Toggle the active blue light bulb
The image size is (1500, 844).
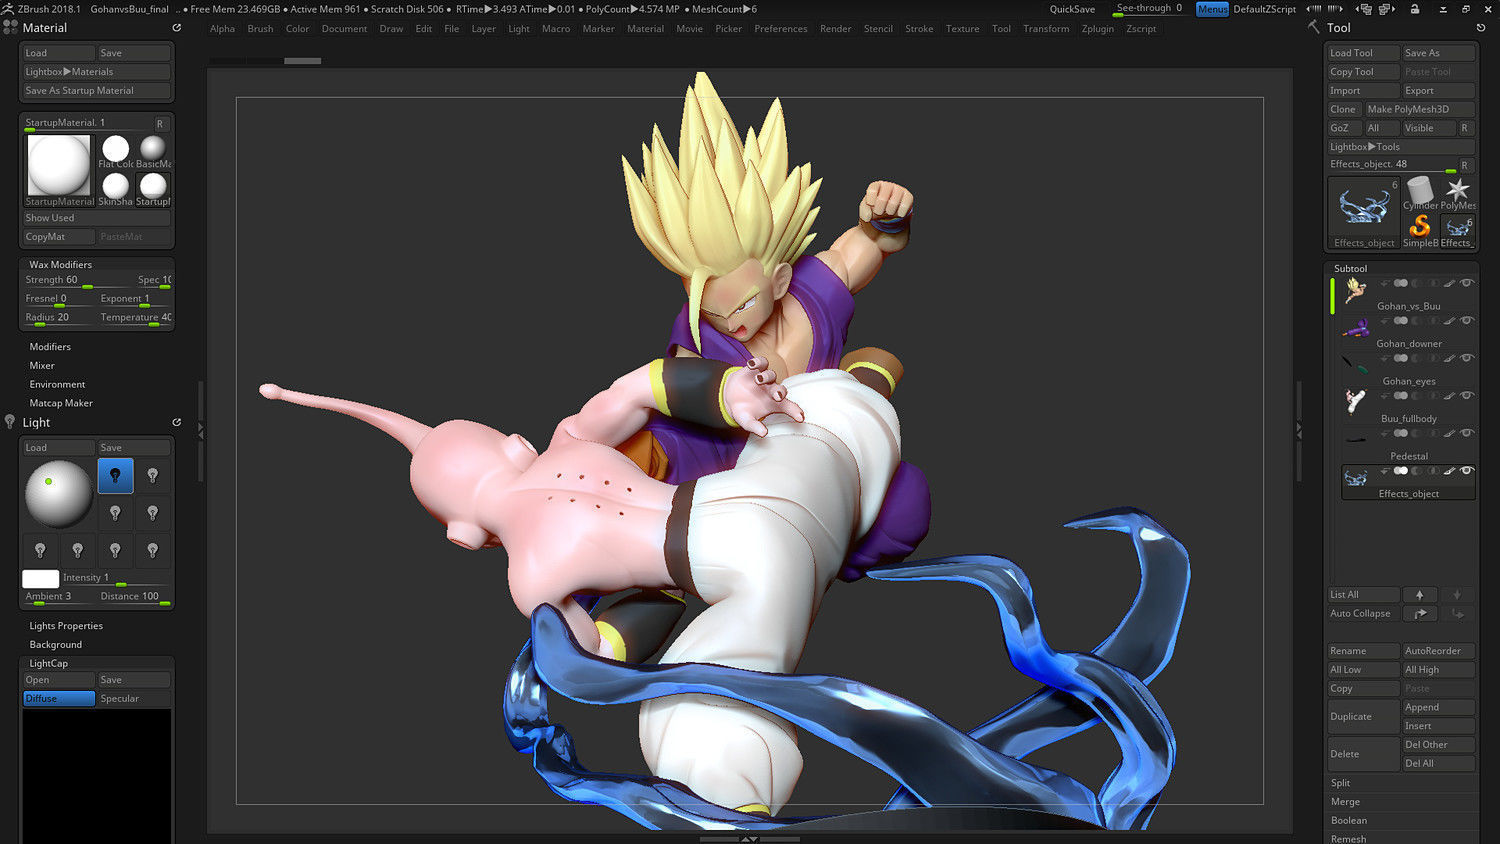(116, 475)
